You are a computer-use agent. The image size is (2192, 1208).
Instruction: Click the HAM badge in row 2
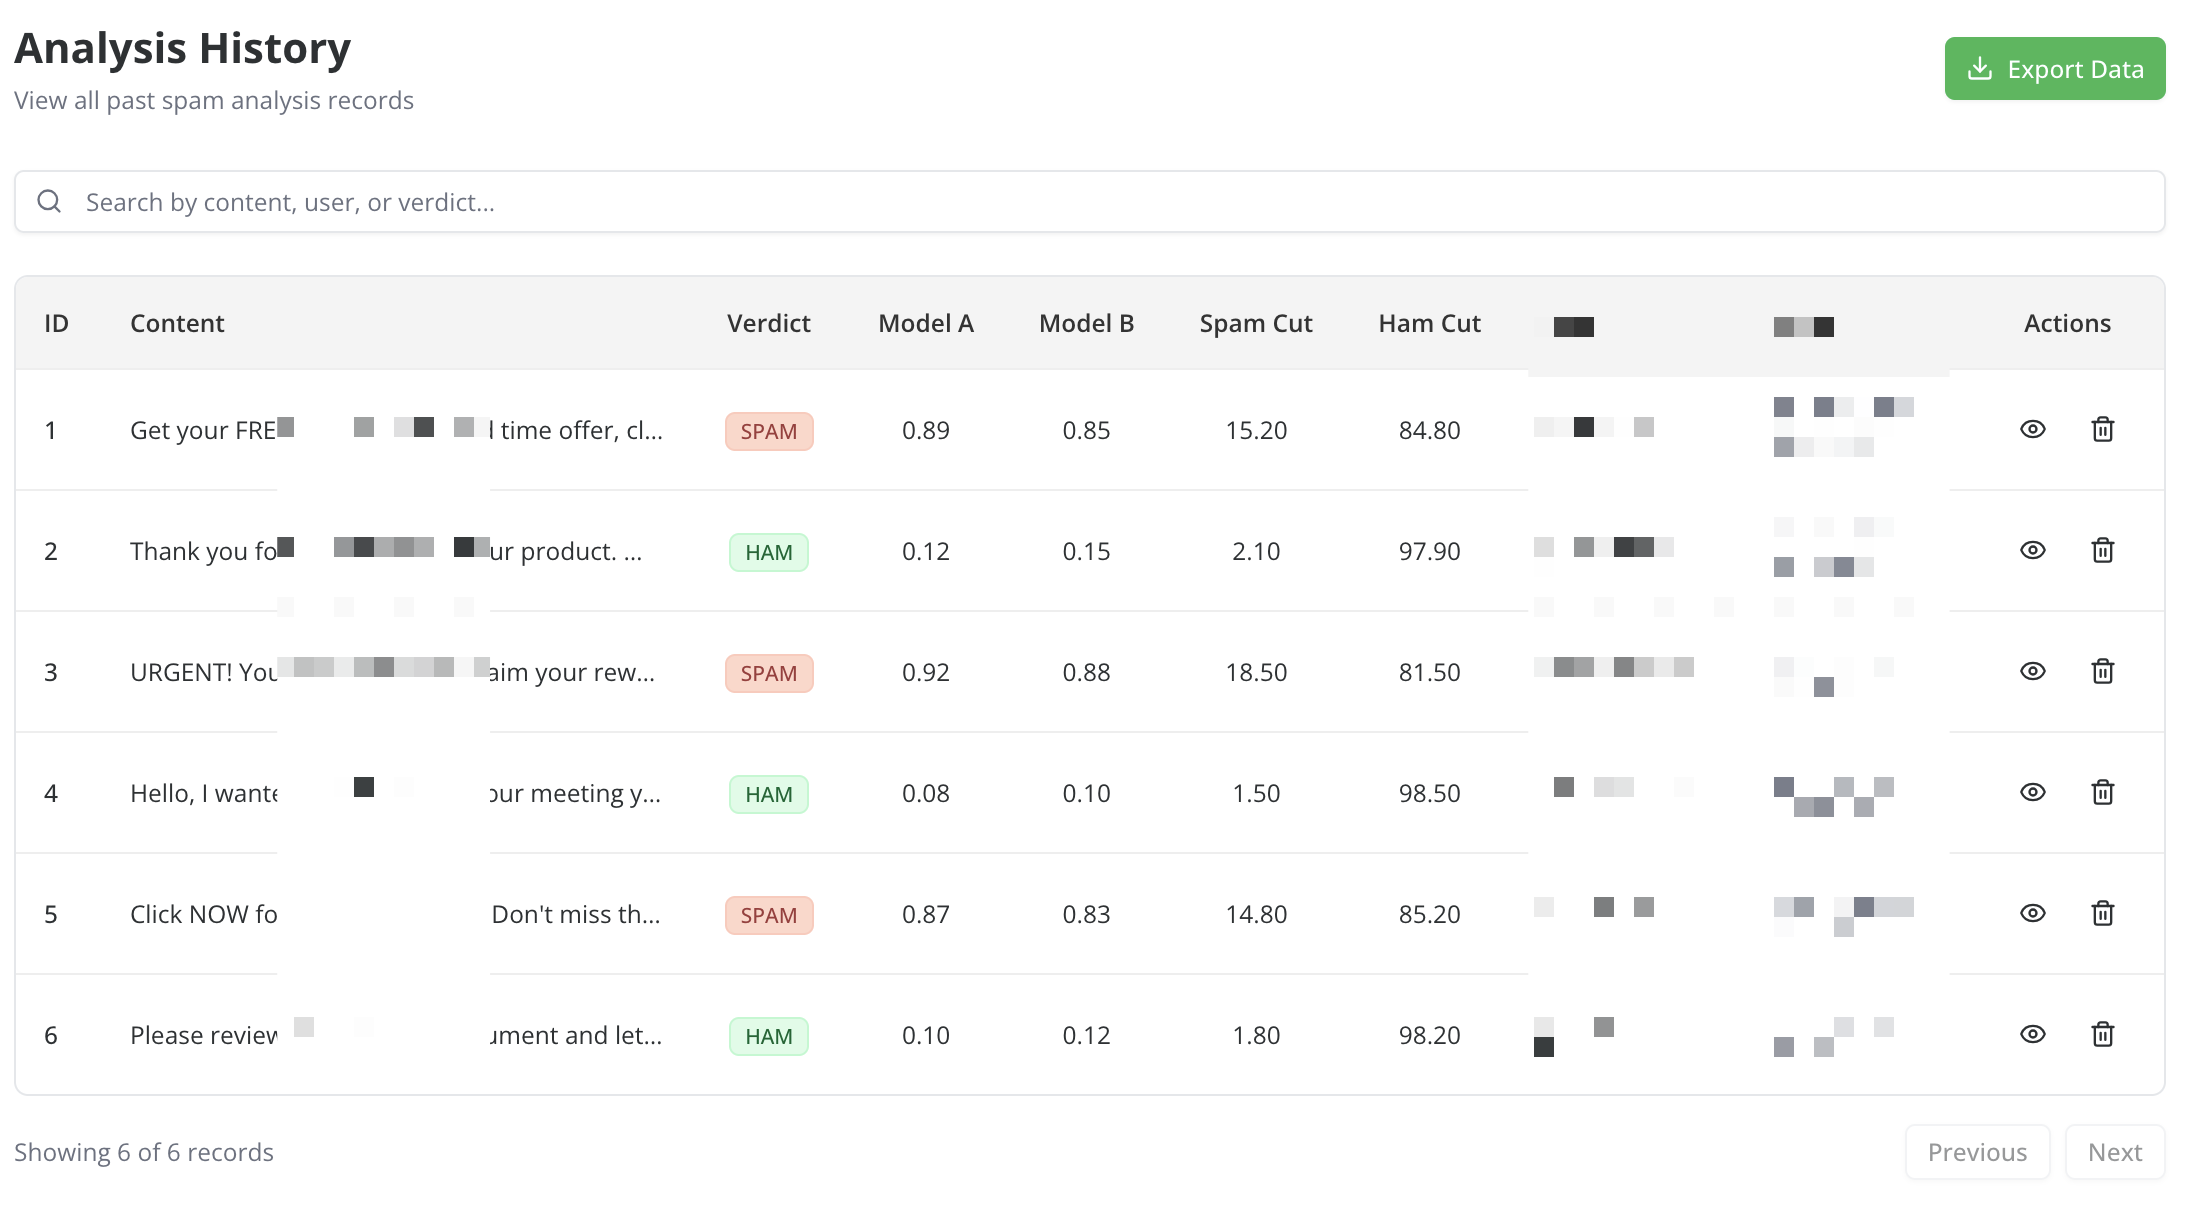tap(768, 553)
